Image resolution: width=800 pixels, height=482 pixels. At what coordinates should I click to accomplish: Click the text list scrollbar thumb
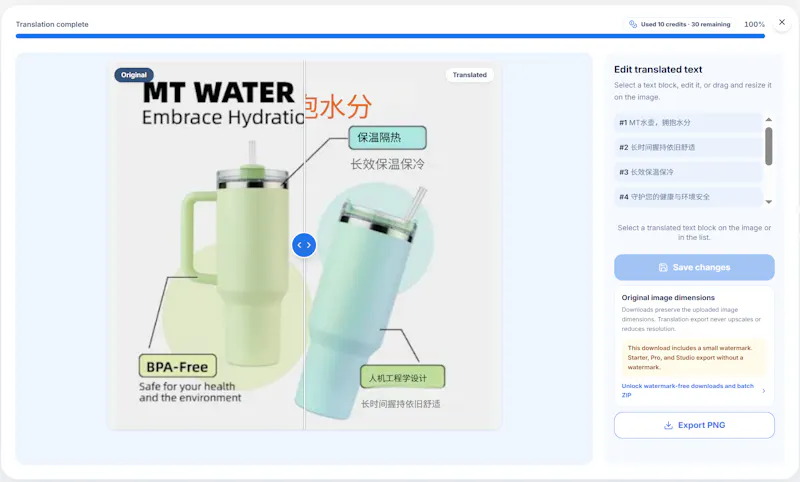[x=769, y=146]
